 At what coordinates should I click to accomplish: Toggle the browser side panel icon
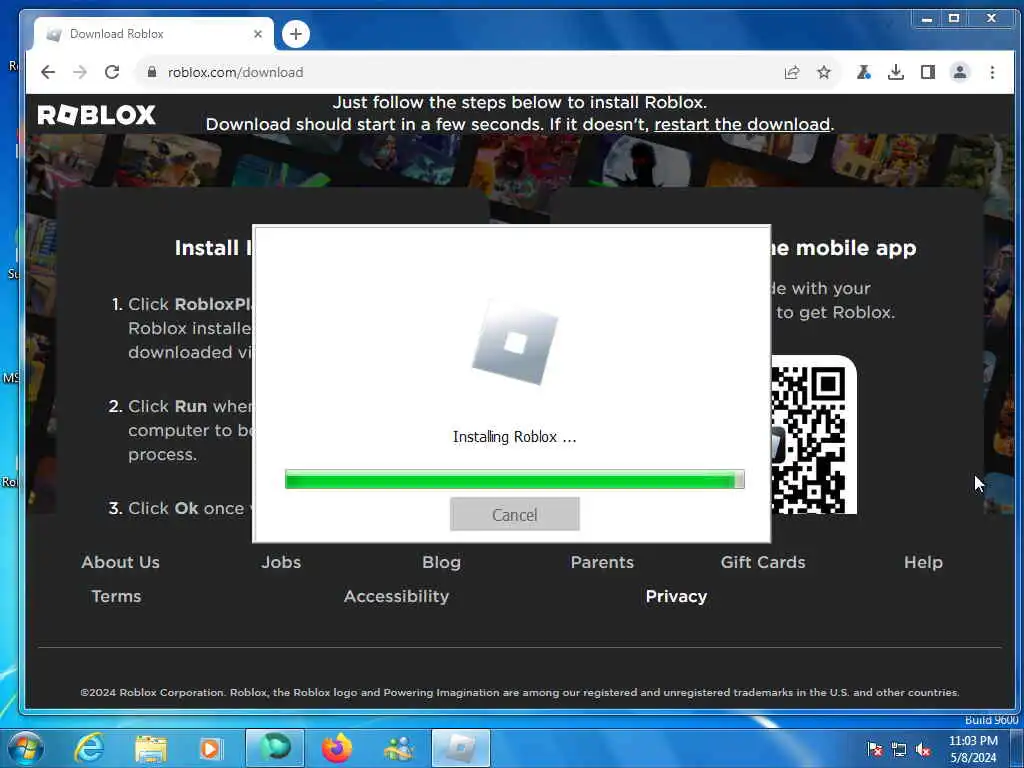click(927, 72)
